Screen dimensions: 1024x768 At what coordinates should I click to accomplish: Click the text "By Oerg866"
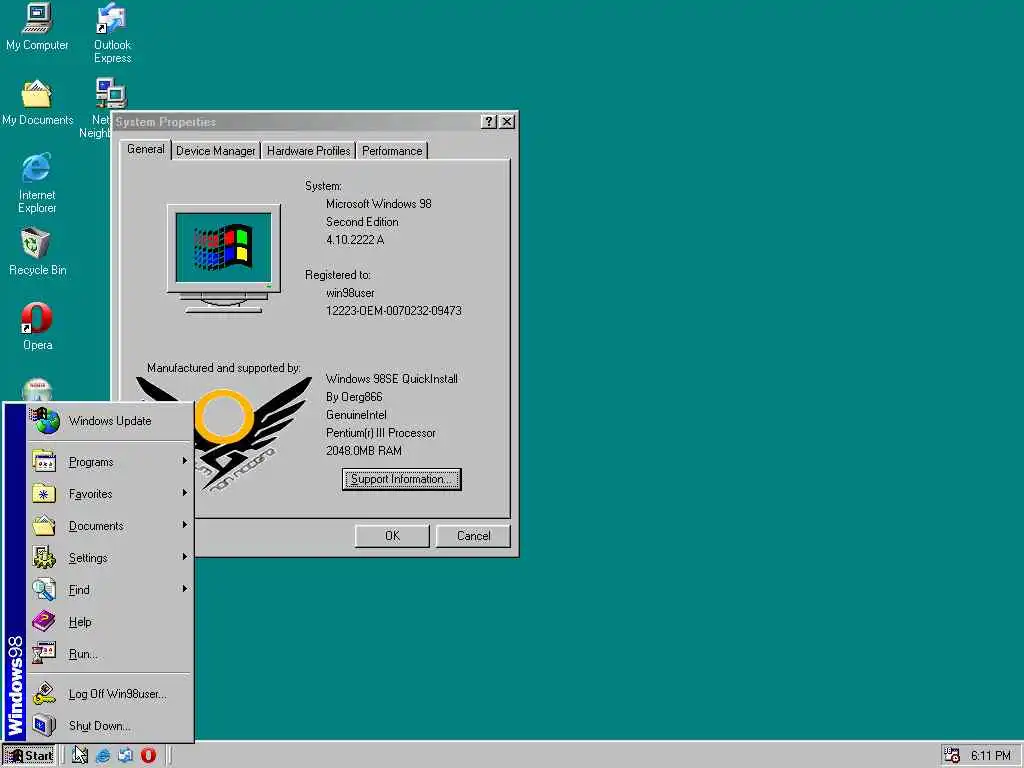click(354, 397)
